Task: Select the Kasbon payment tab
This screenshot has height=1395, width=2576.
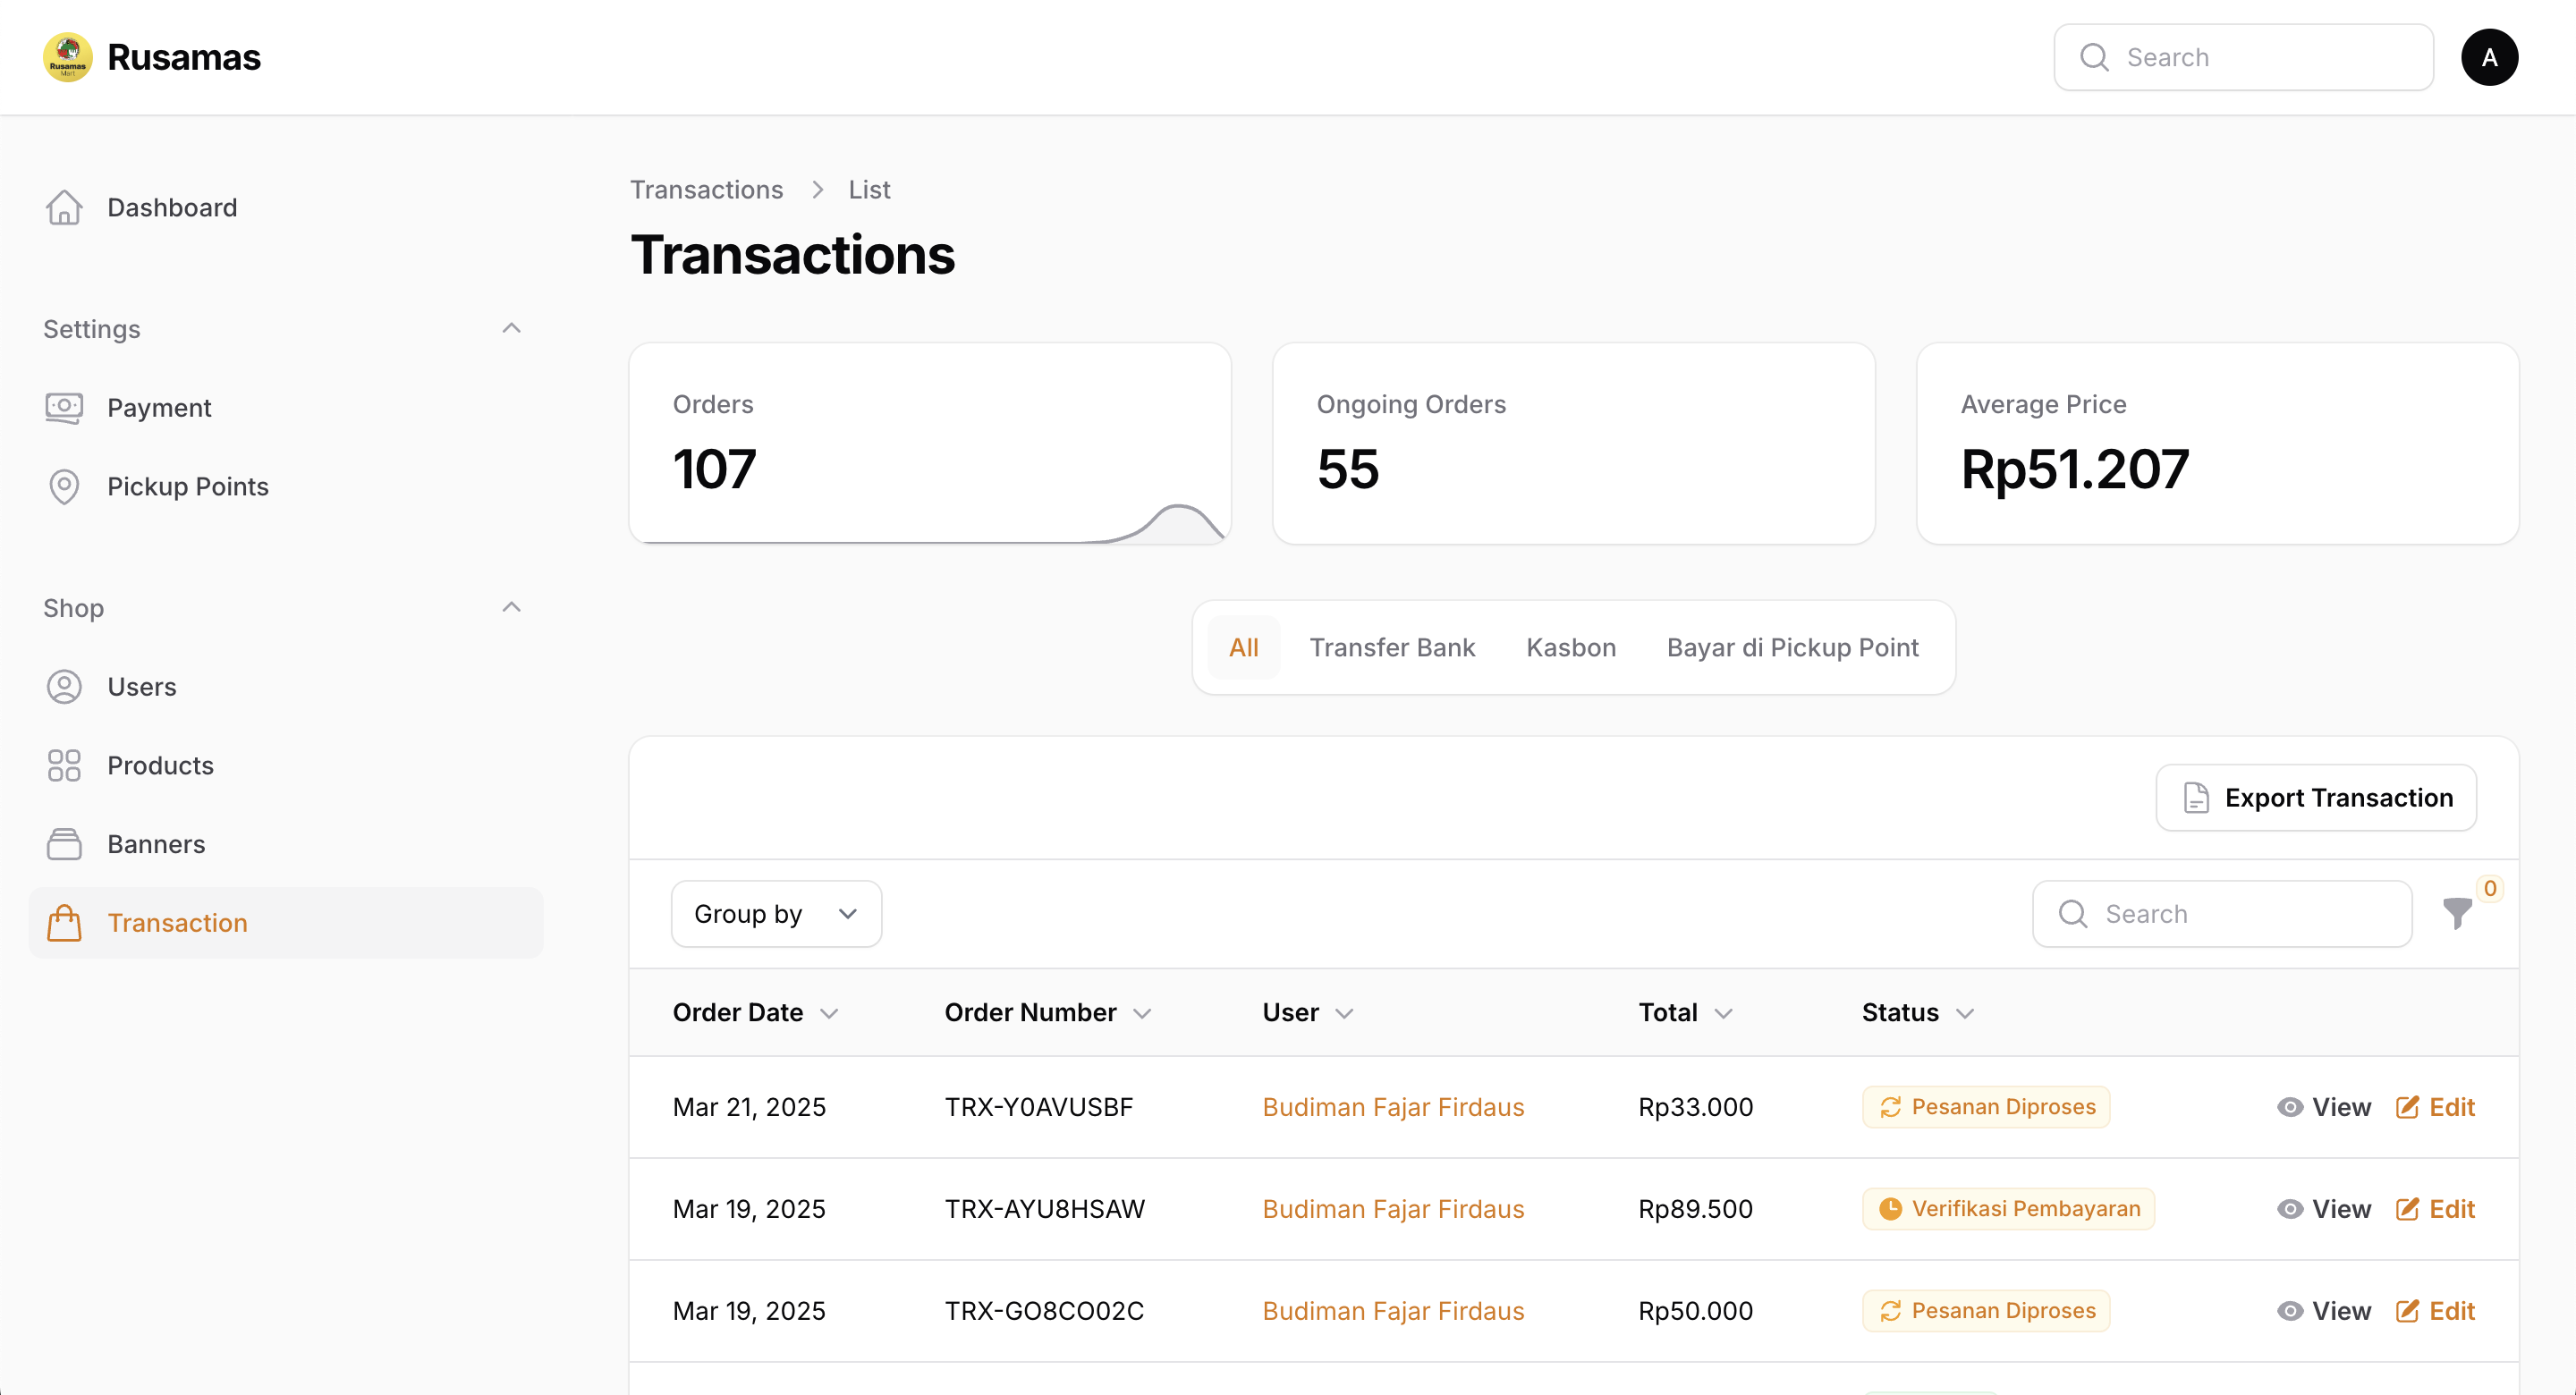Action: click(x=1570, y=647)
